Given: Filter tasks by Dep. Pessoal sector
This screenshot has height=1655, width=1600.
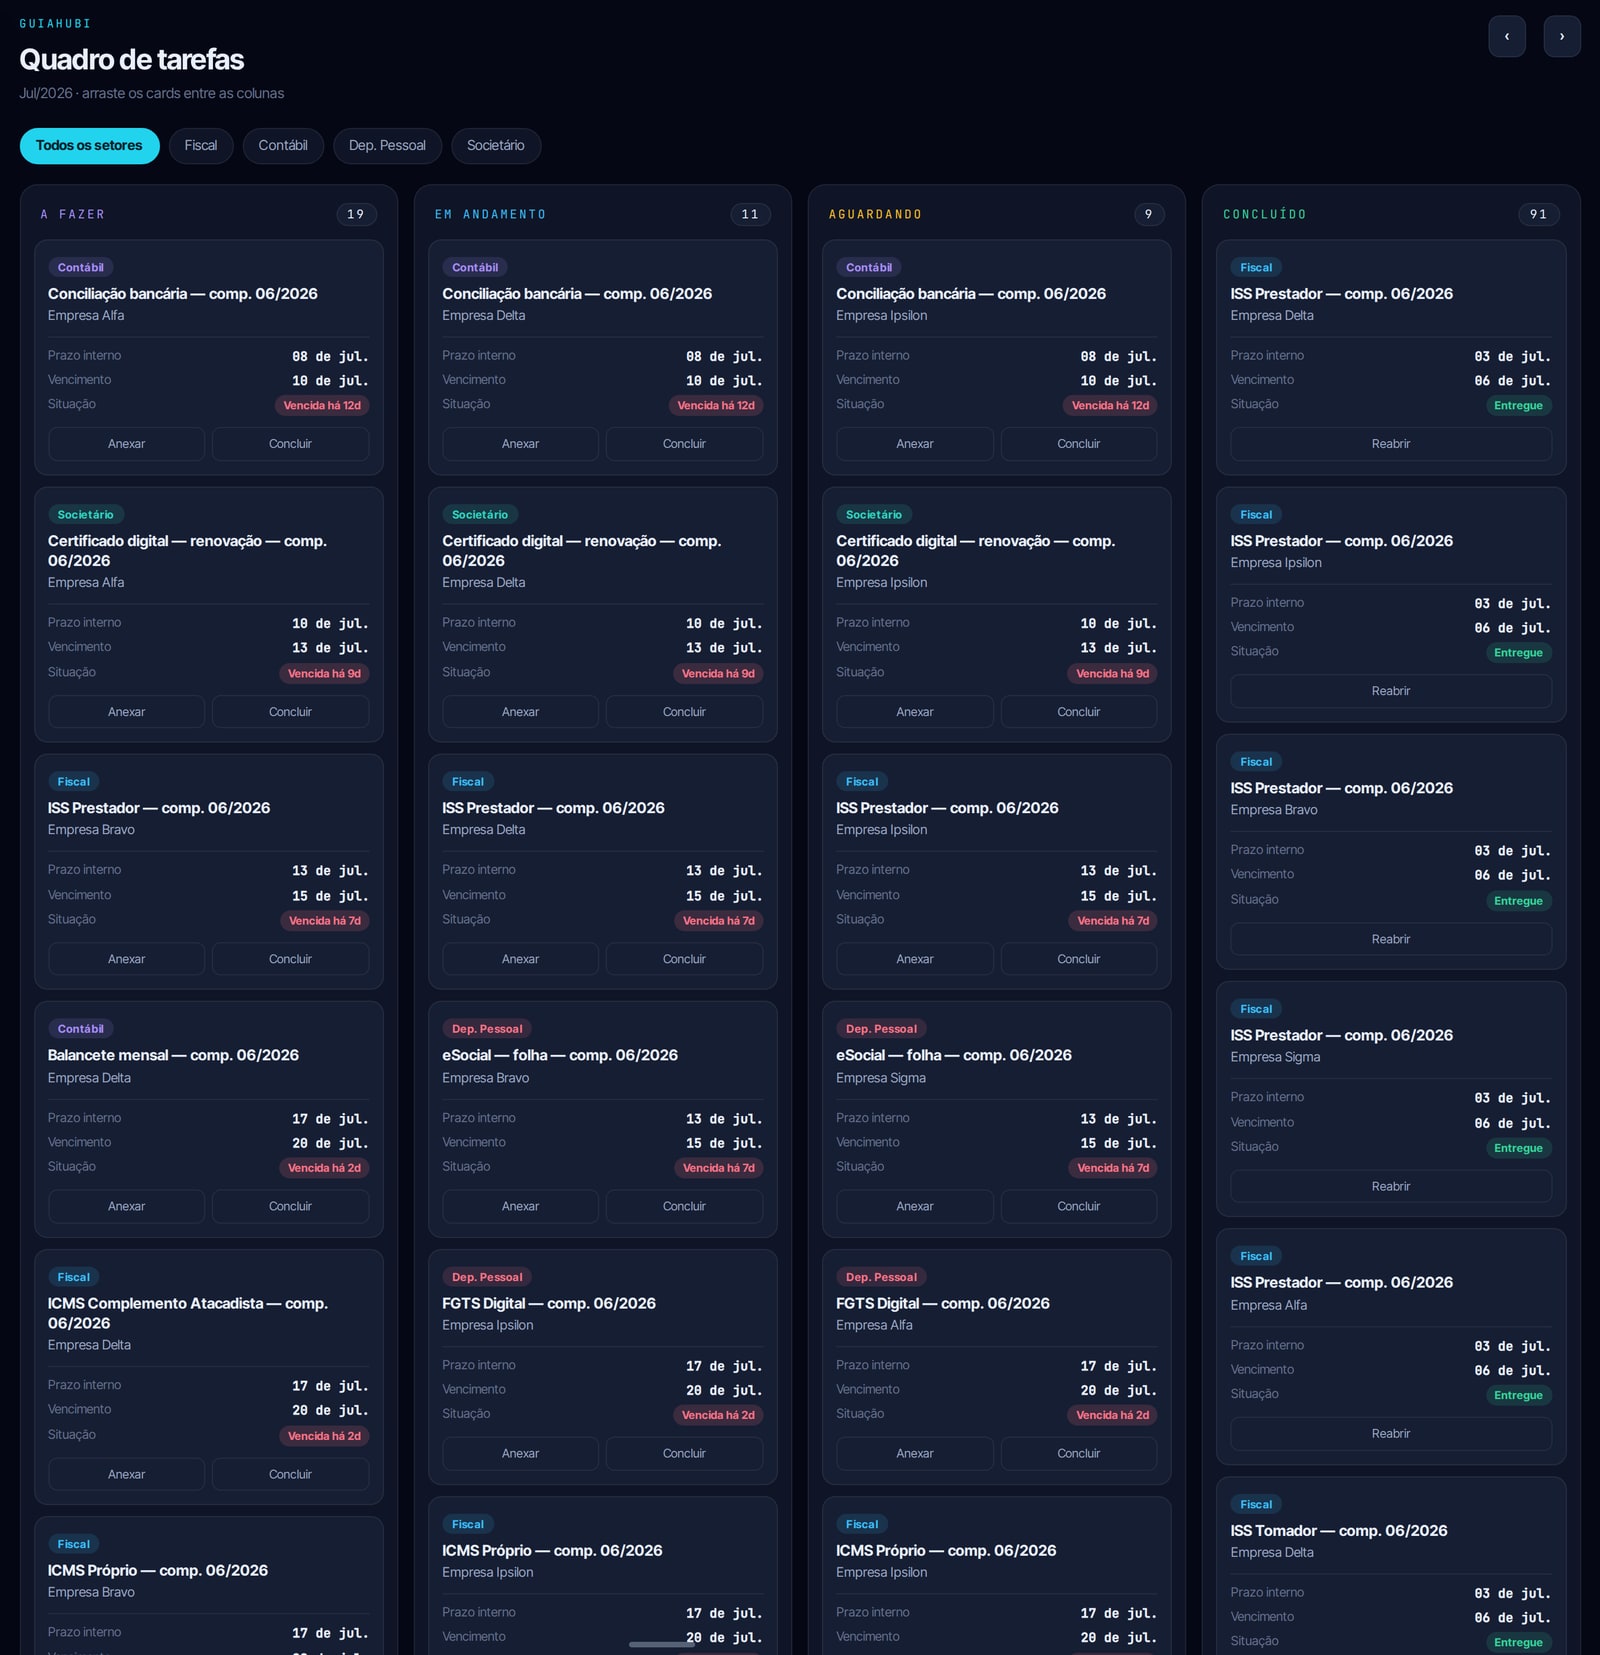Looking at the screenshot, I should [387, 146].
